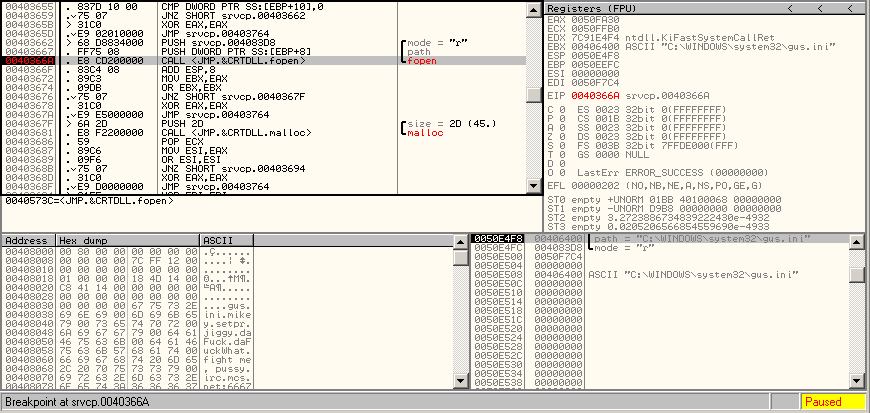Click the Address column header in dump
The image size is (870, 413).
28,241
